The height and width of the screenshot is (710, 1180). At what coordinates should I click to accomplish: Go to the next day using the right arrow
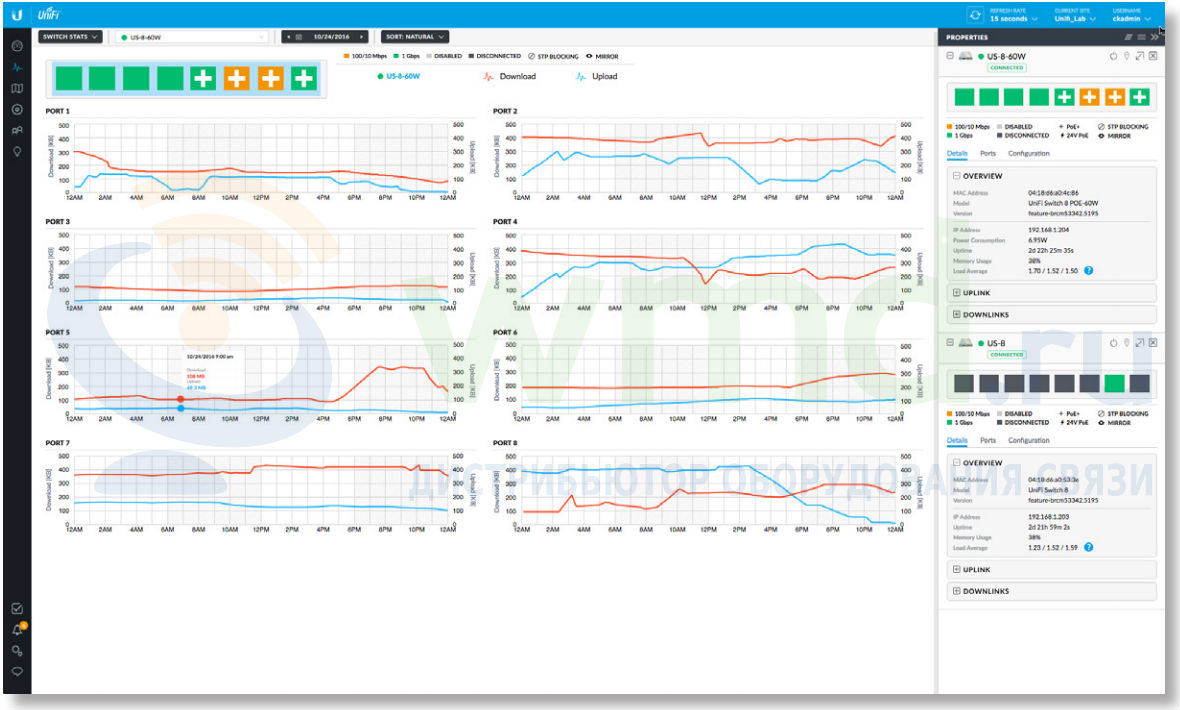[362, 37]
